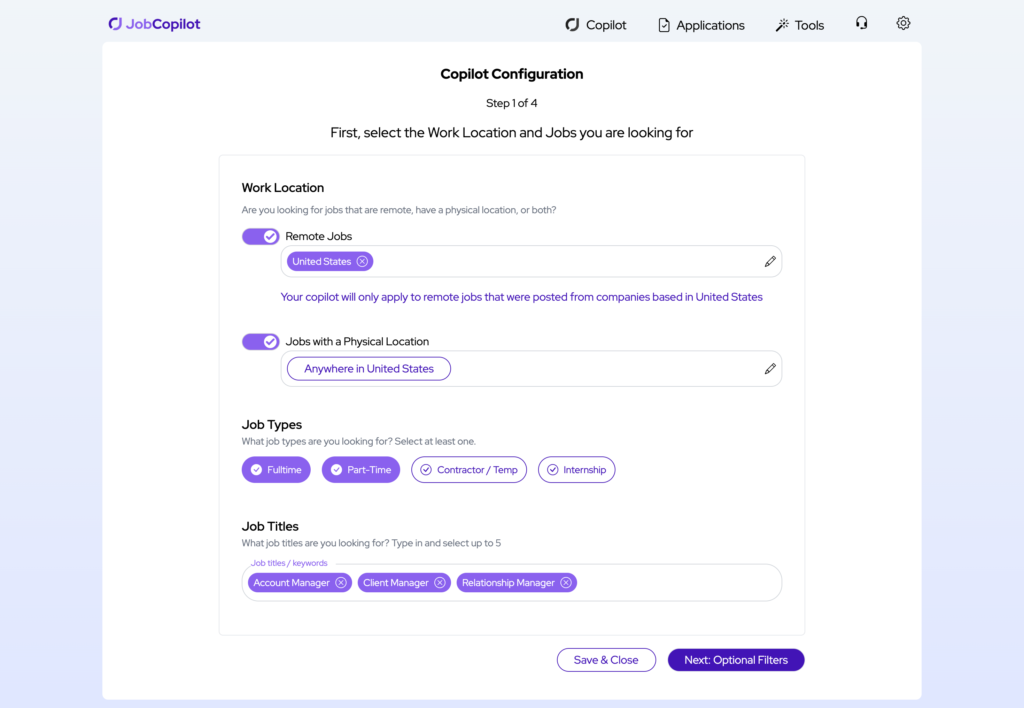
Task: Go to the Applications page
Action: pos(701,25)
